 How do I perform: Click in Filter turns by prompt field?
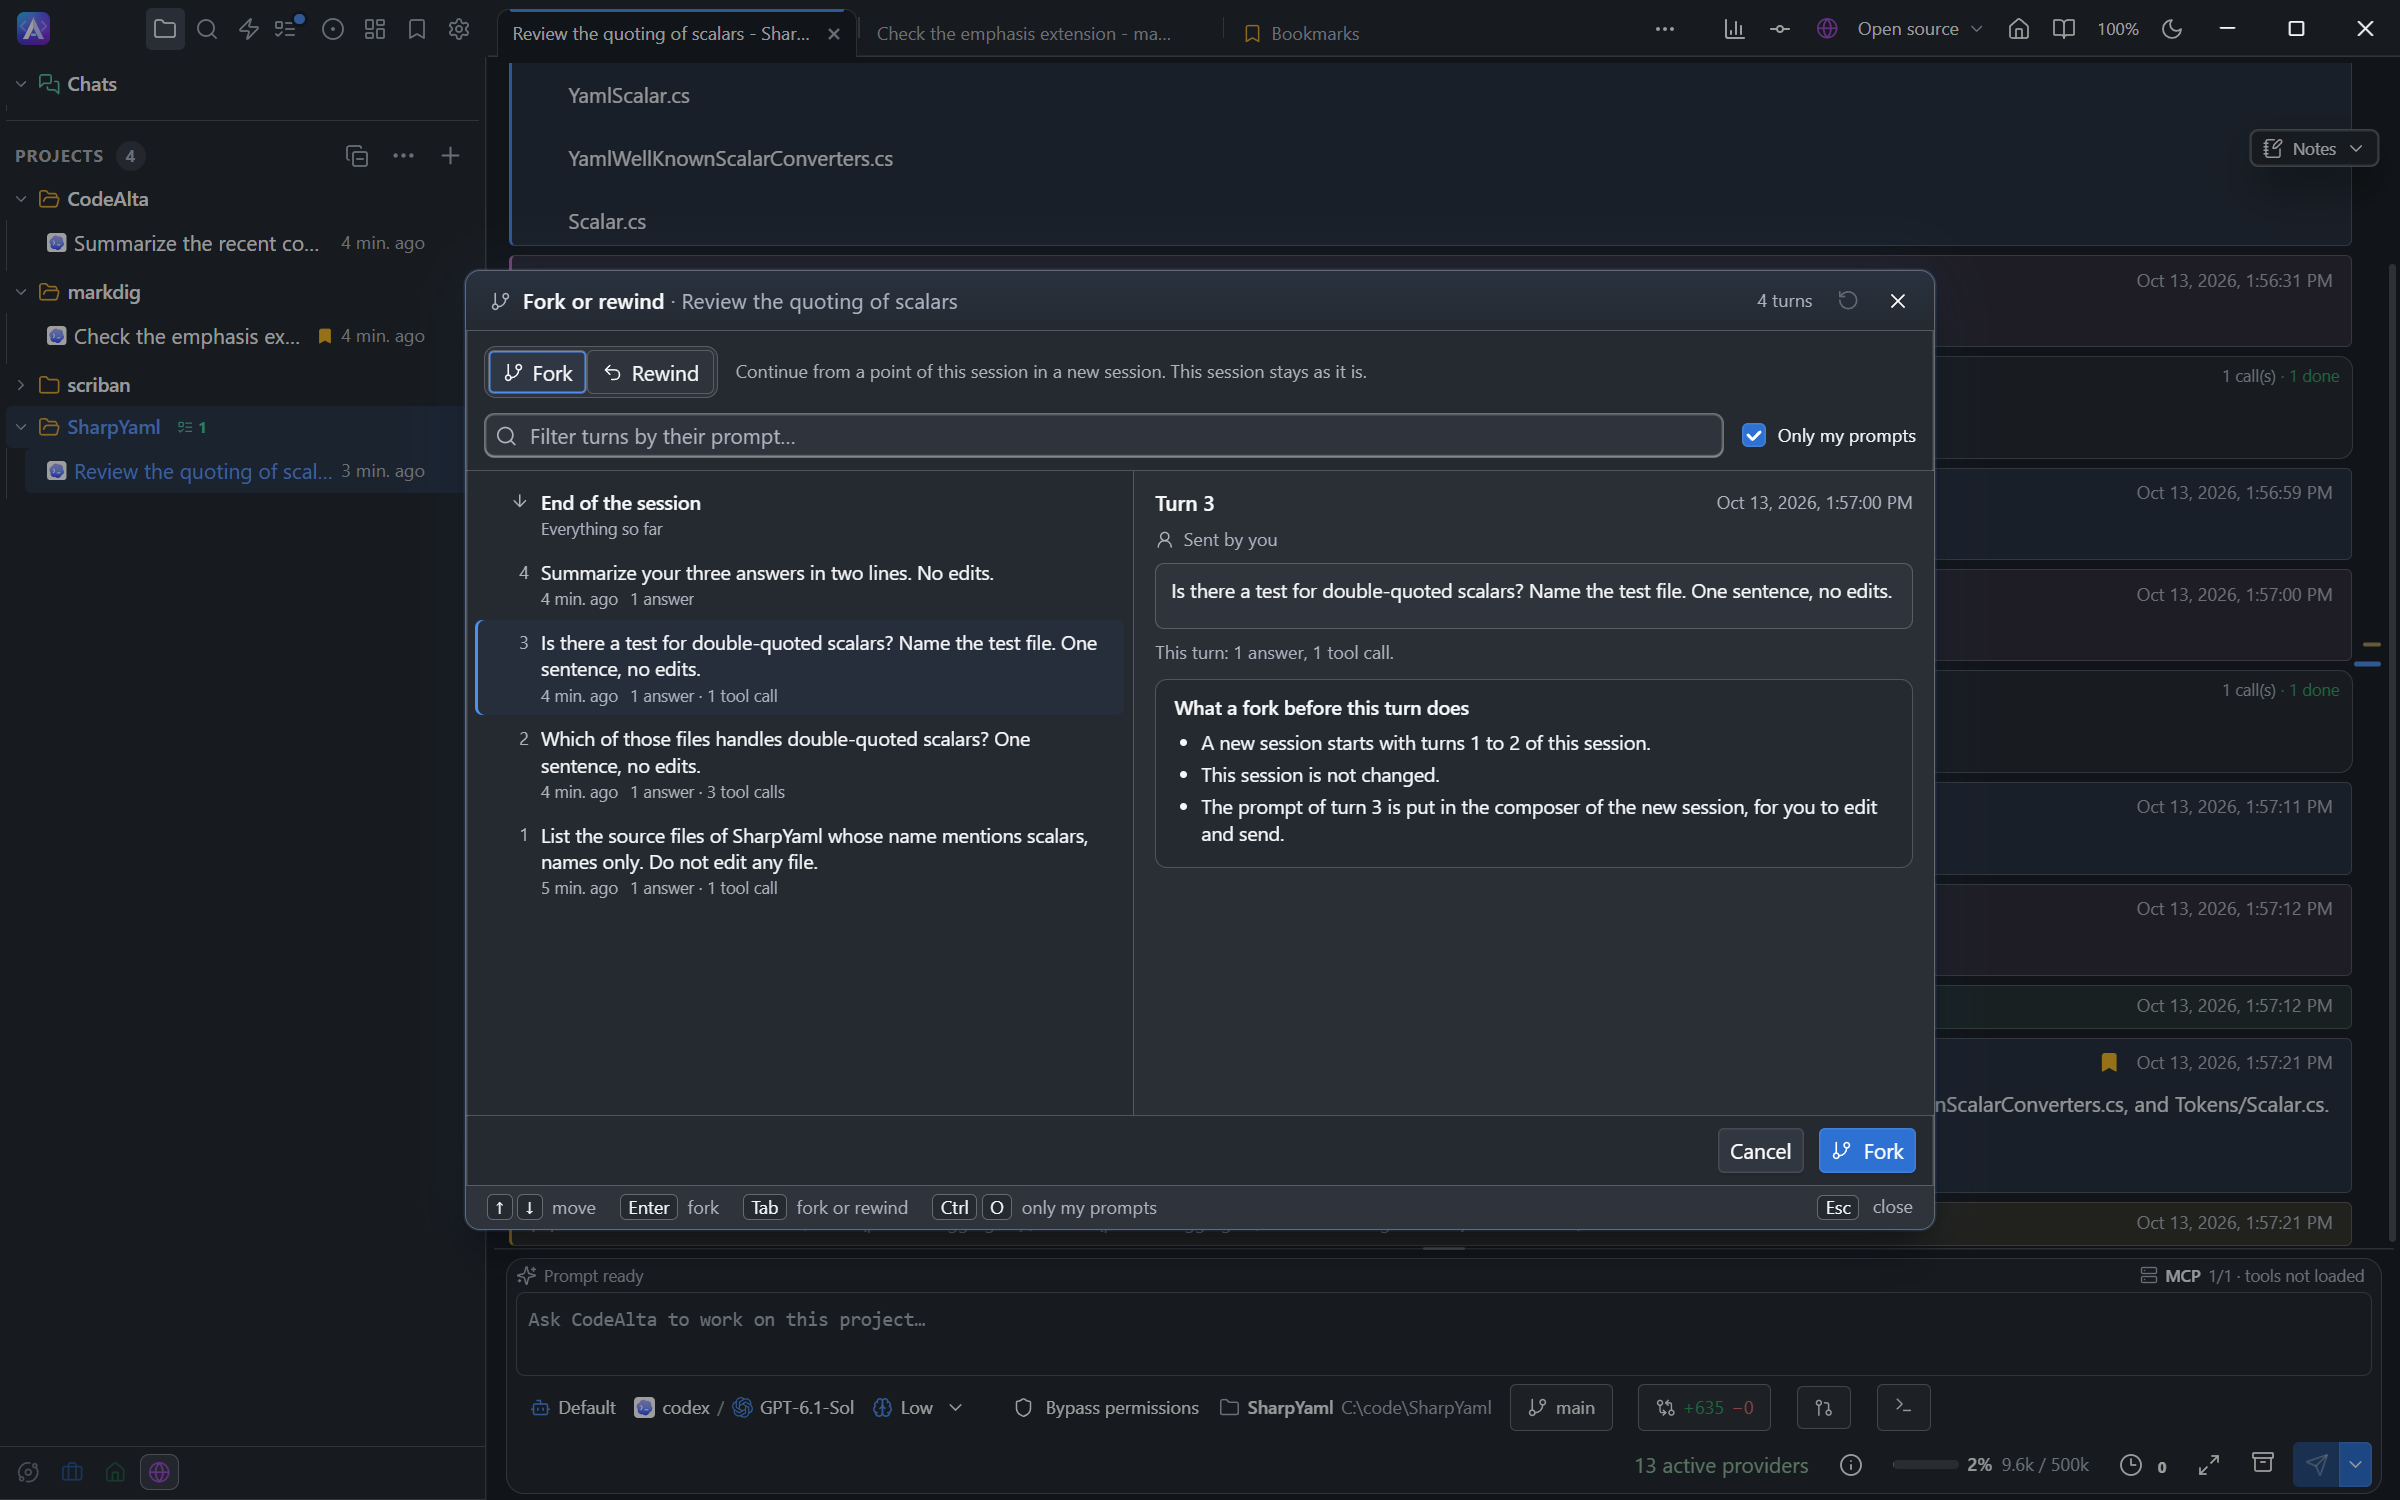pyautogui.click(x=1103, y=436)
